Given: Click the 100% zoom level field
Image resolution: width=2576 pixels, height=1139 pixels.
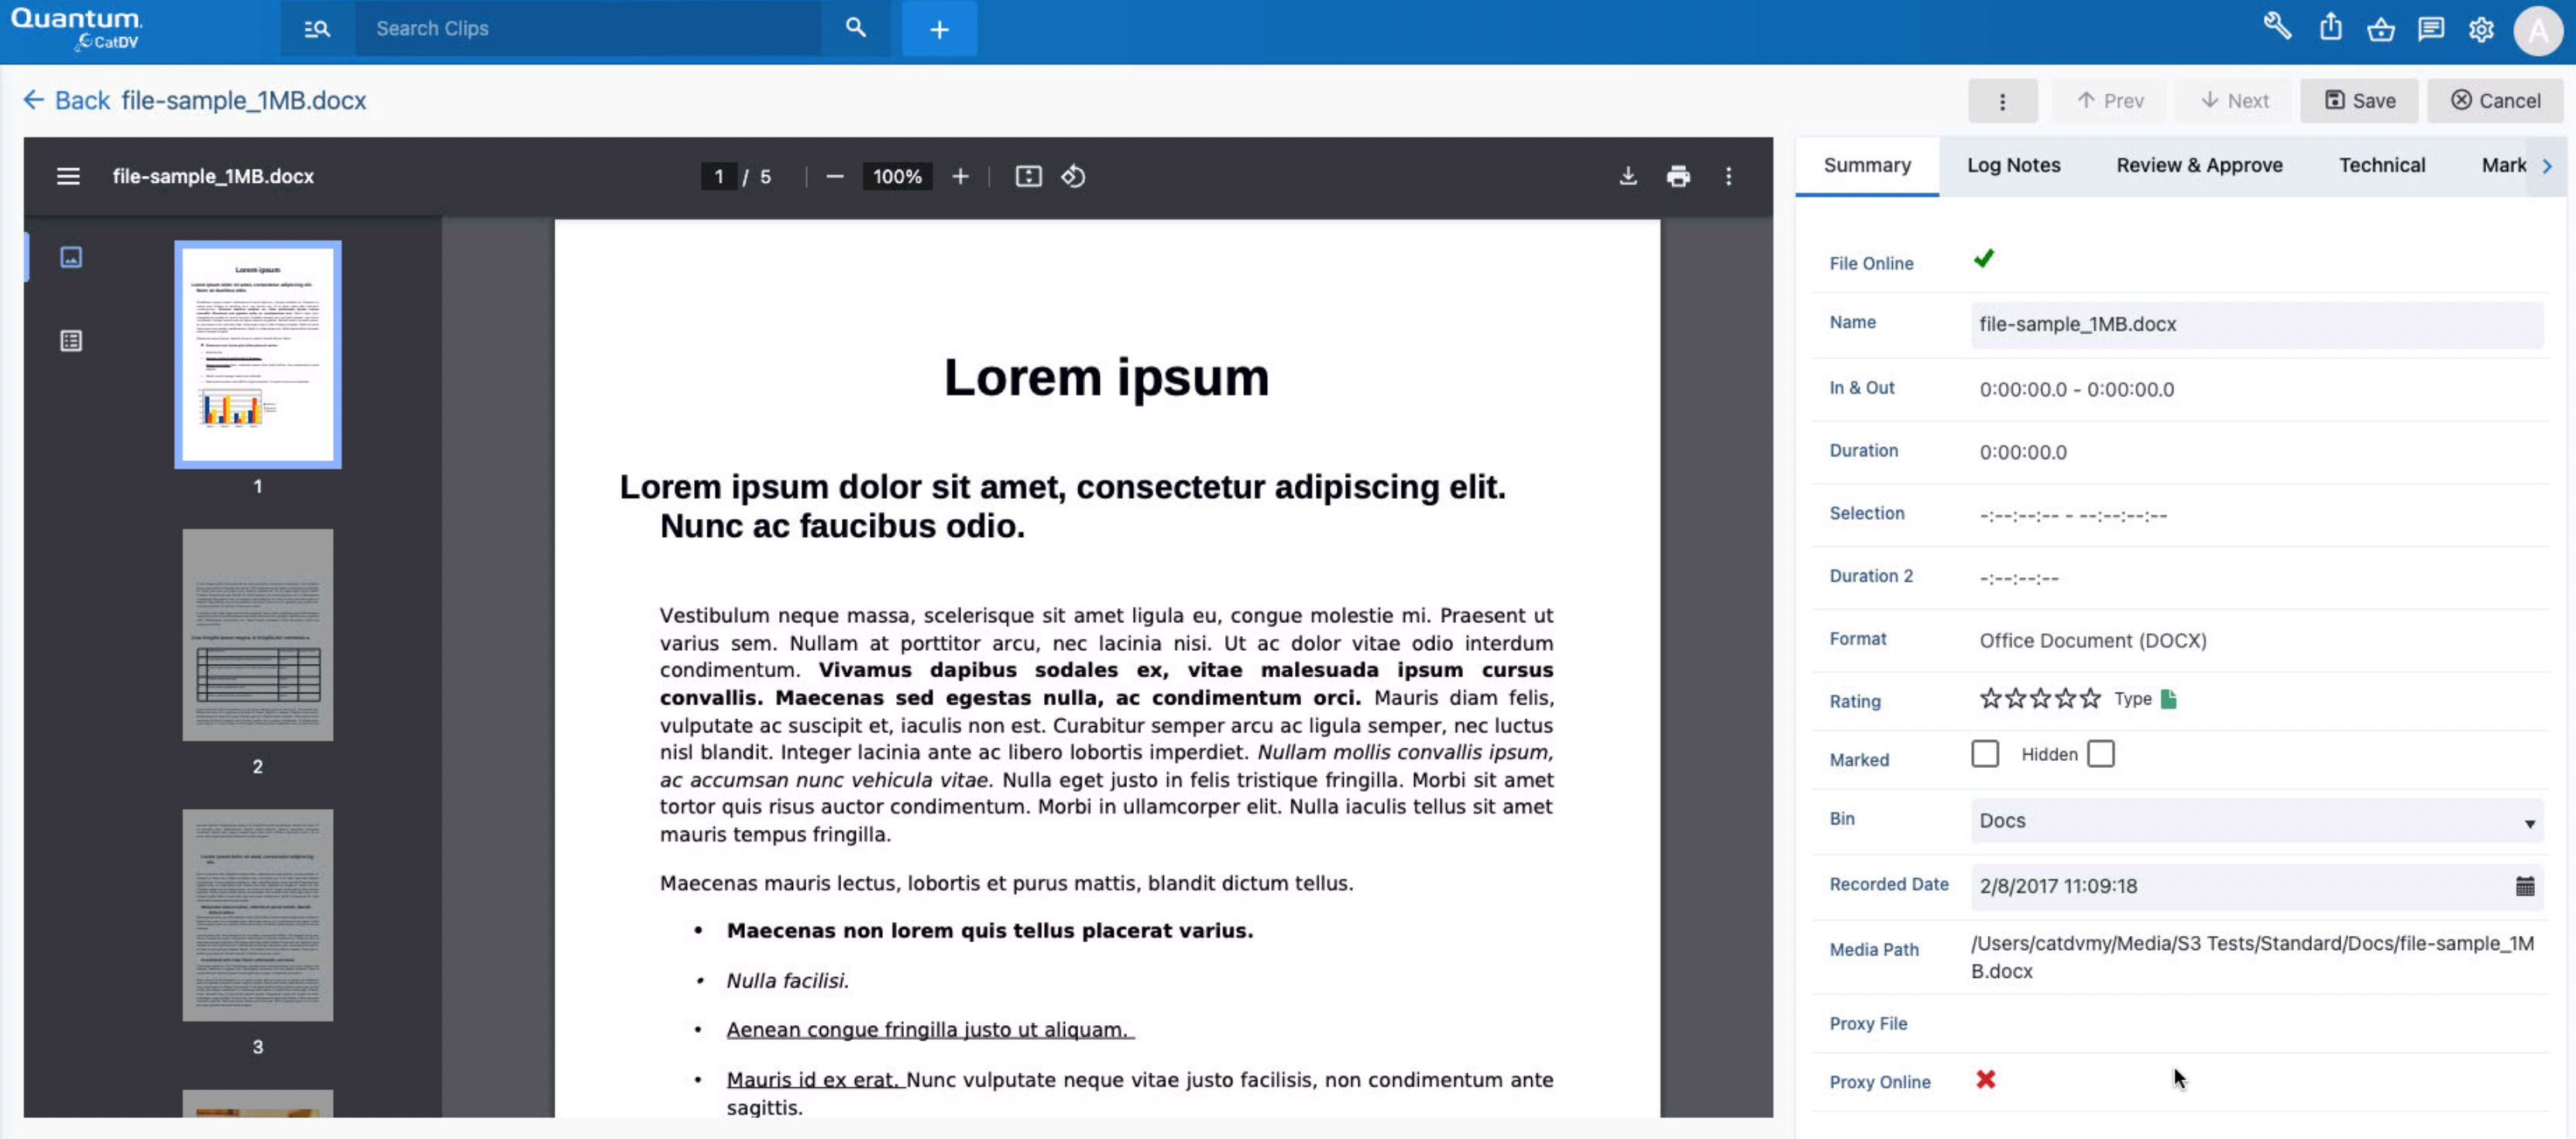Looking at the screenshot, I should tap(897, 177).
